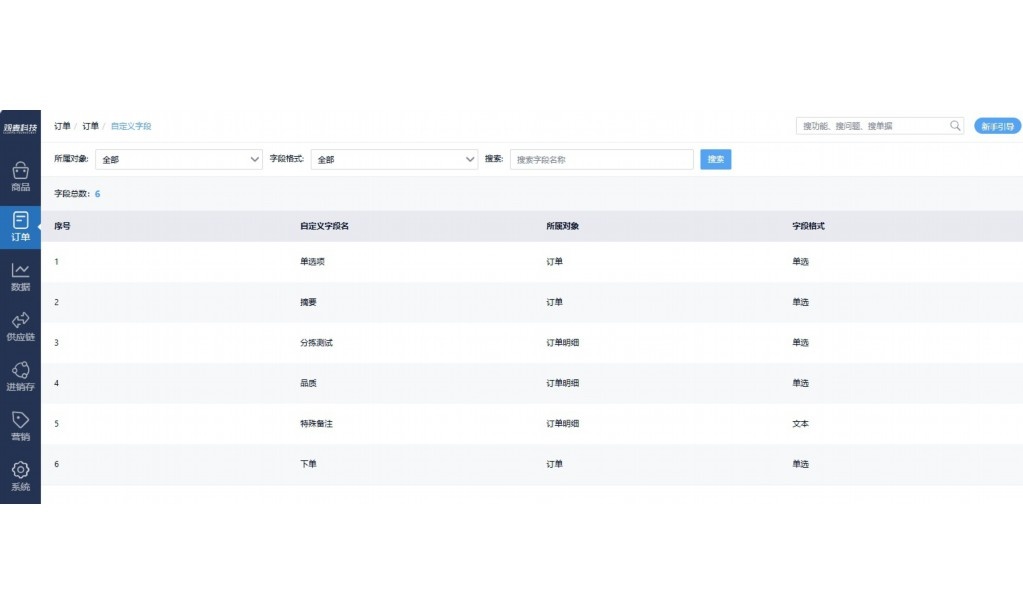Expand the 所属对象 dropdown

(178, 159)
